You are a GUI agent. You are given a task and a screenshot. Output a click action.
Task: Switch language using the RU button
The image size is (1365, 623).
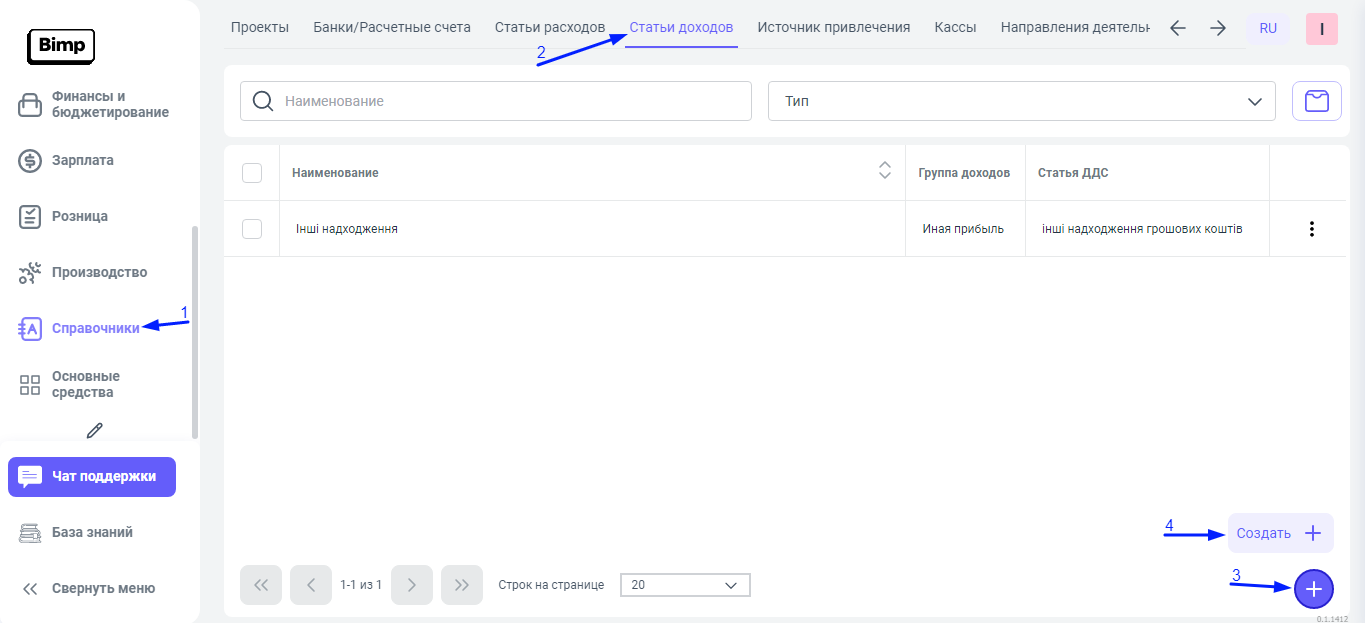1267,29
